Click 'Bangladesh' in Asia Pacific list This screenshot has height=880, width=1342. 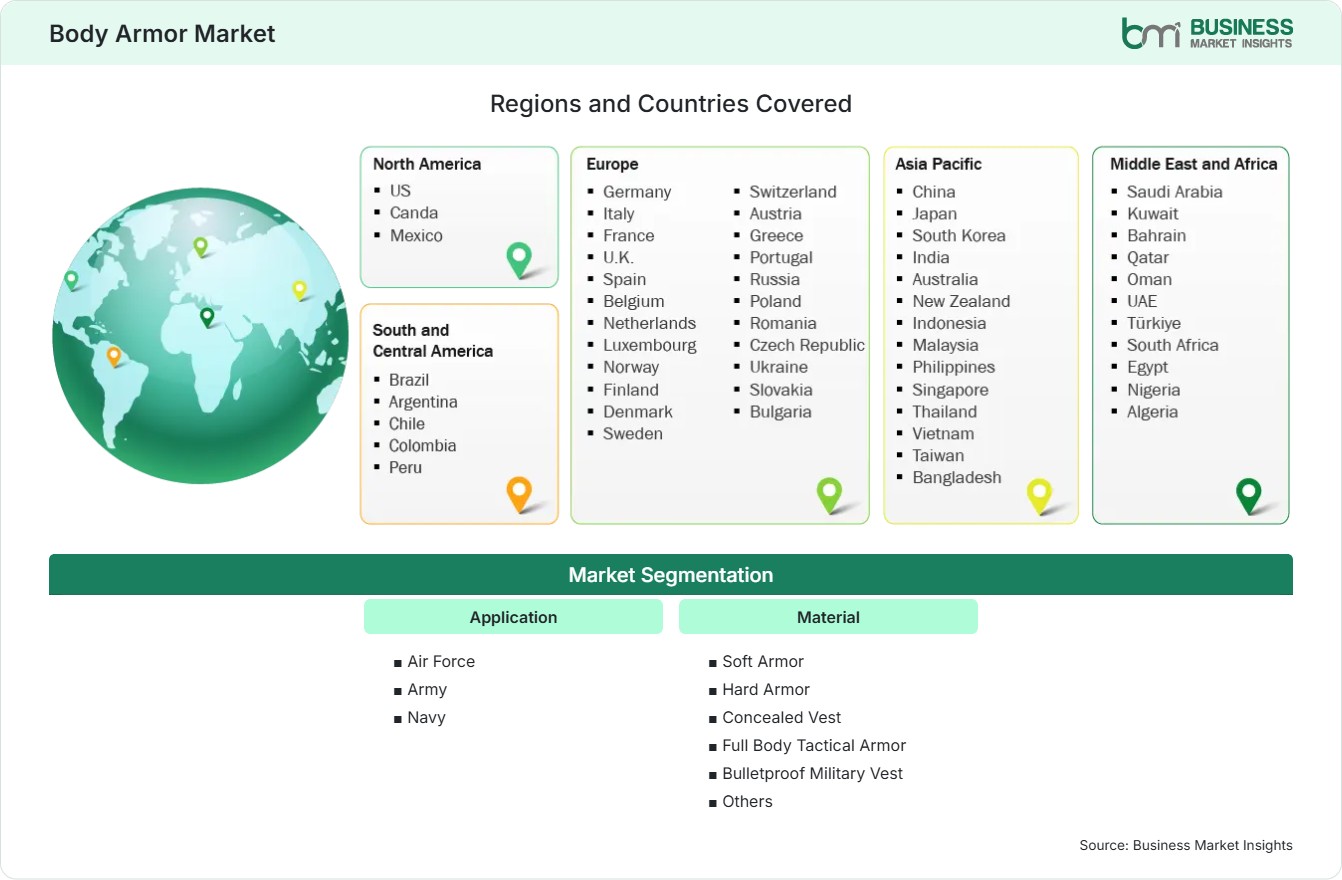click(957, 477)
